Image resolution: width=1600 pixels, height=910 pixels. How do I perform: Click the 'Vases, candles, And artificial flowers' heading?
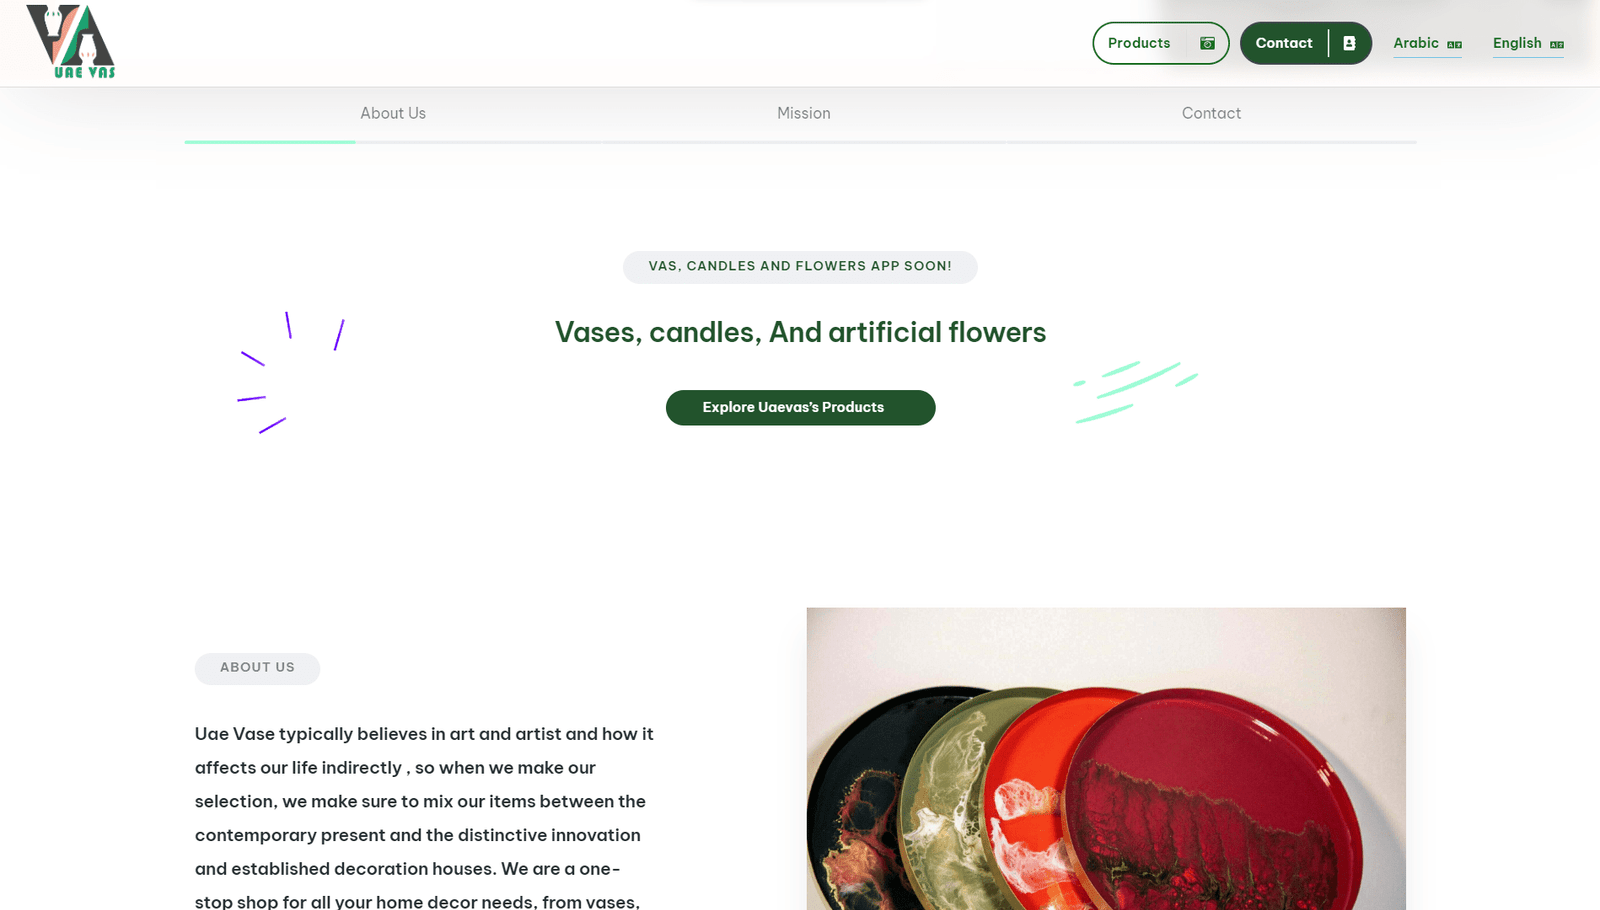pyautogui.click(x=800, y=332)
